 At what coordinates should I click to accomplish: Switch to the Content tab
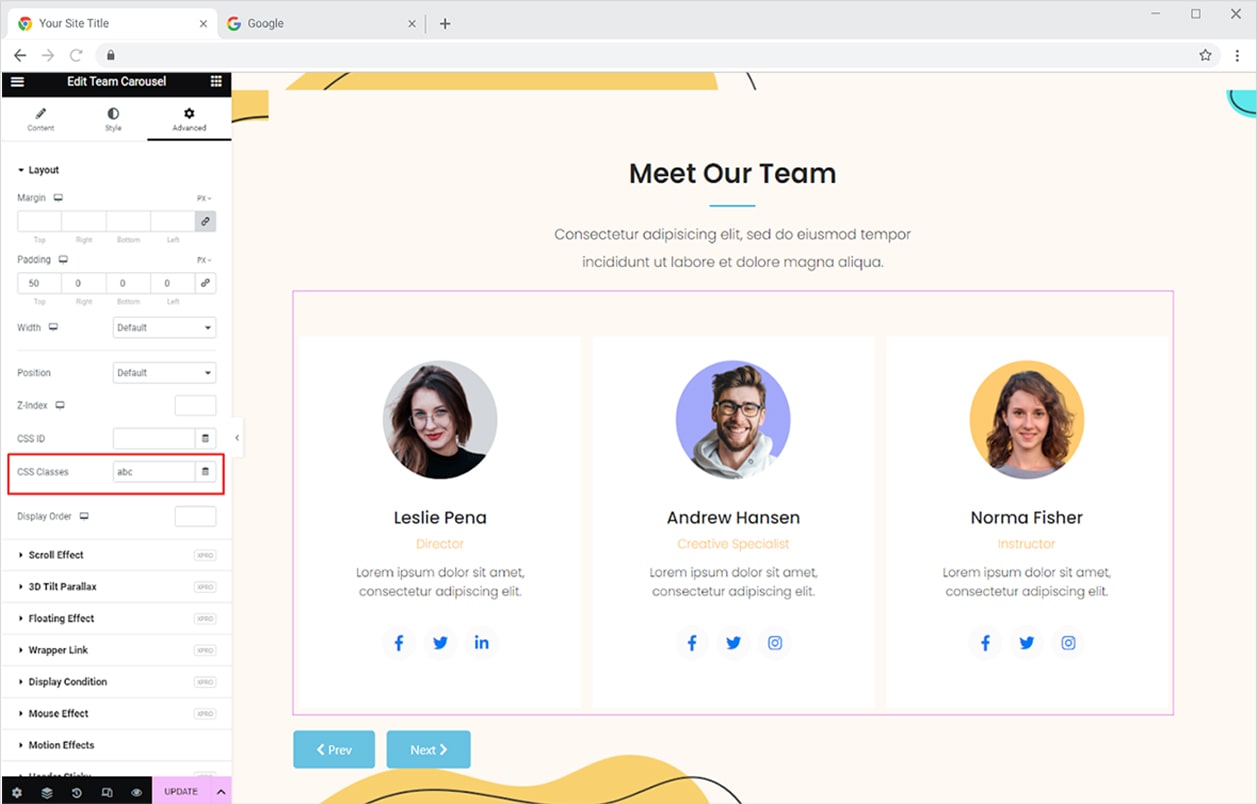point(41,119)
